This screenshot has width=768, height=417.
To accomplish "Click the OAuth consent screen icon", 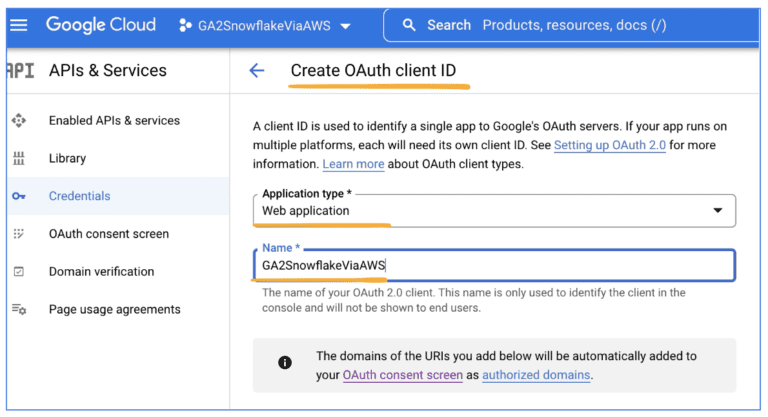I will 19,234.
